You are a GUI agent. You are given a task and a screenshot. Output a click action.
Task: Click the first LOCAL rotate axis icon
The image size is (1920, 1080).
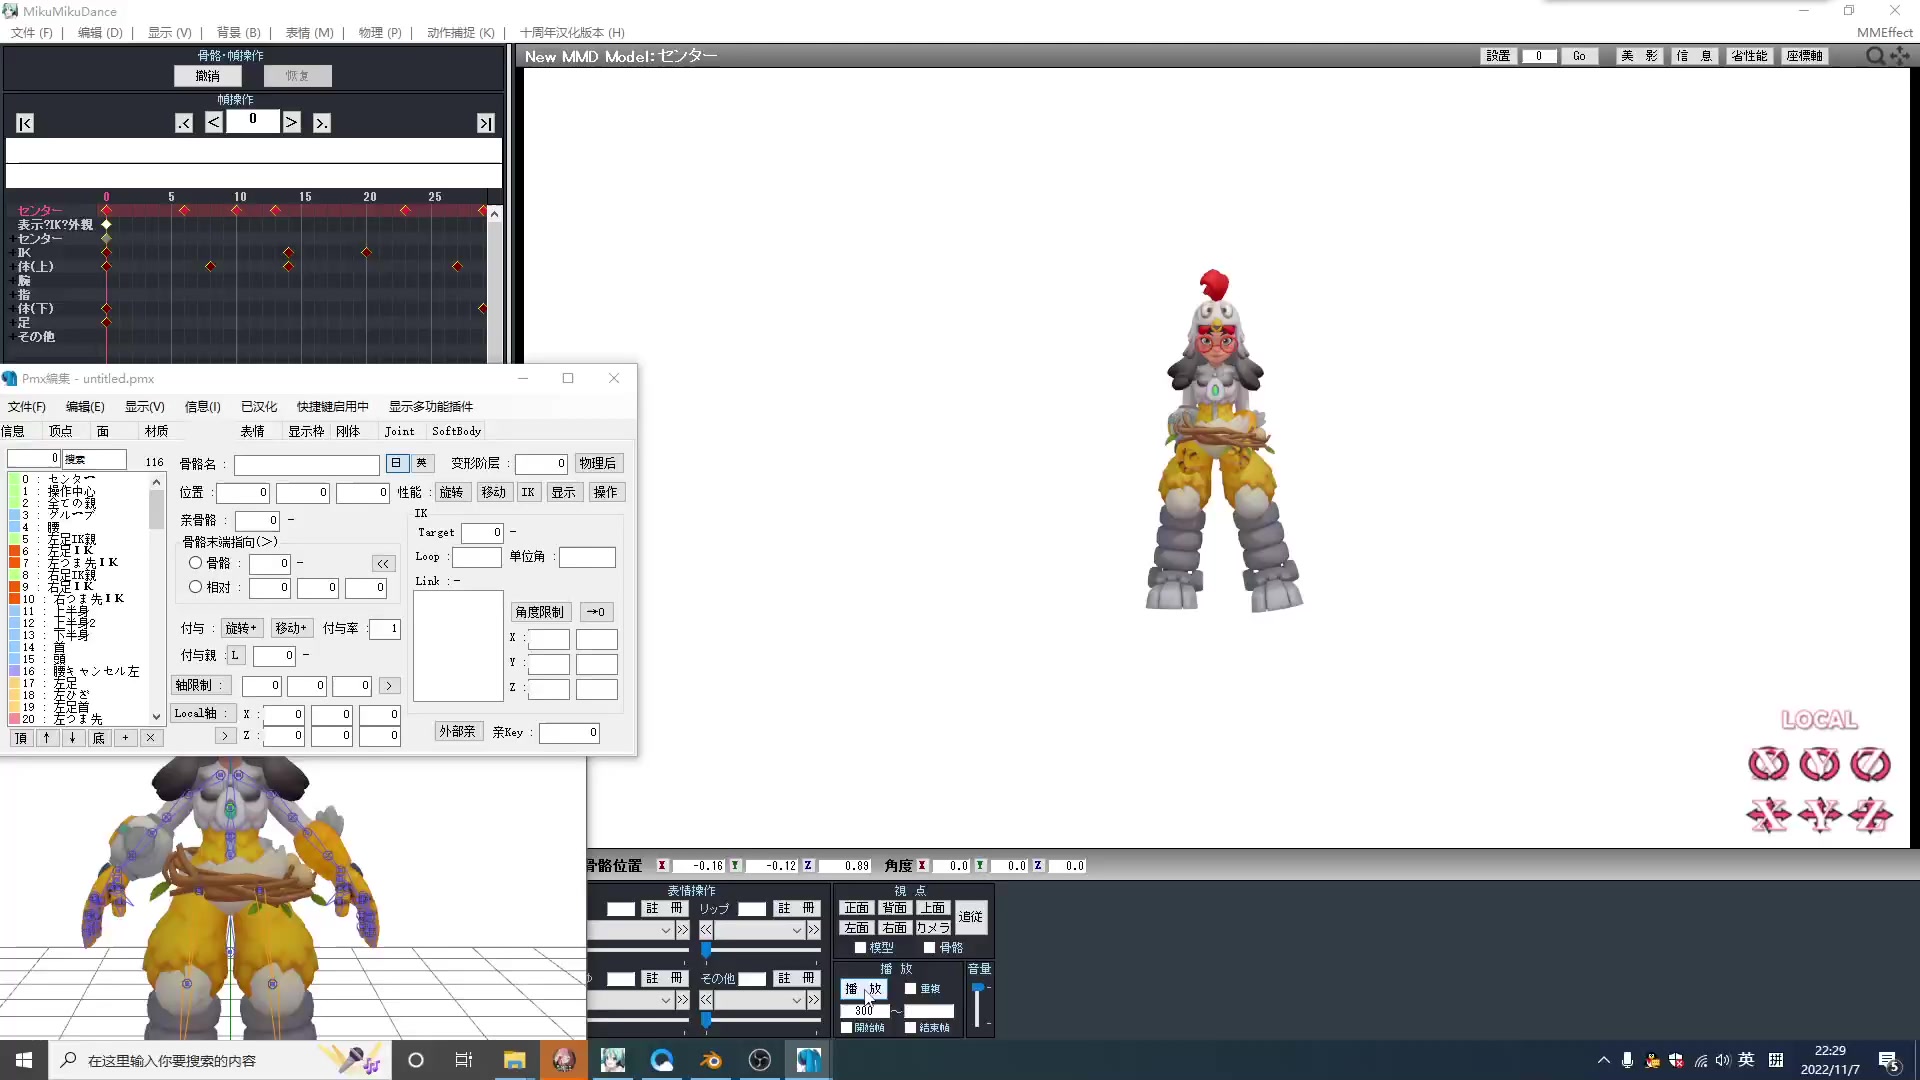pyautogui.click(x=1768, y=764)
